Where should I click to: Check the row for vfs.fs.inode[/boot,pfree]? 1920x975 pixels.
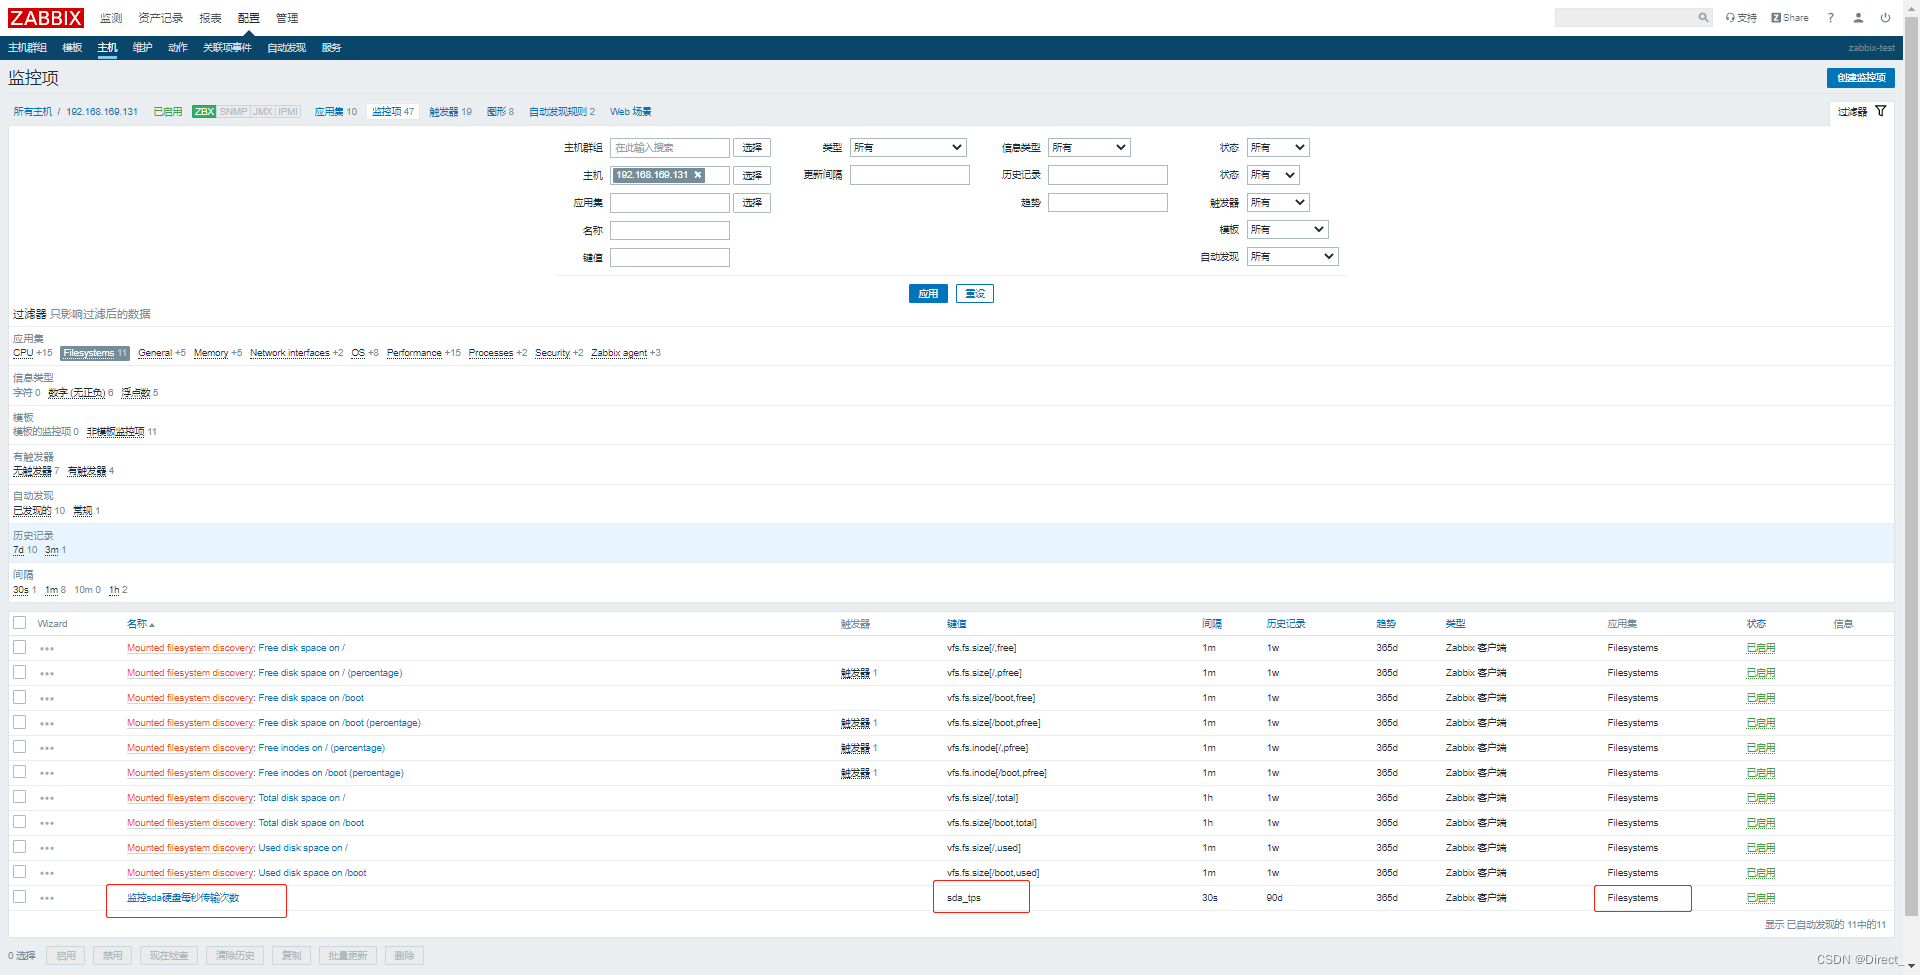tap(19, 772)
